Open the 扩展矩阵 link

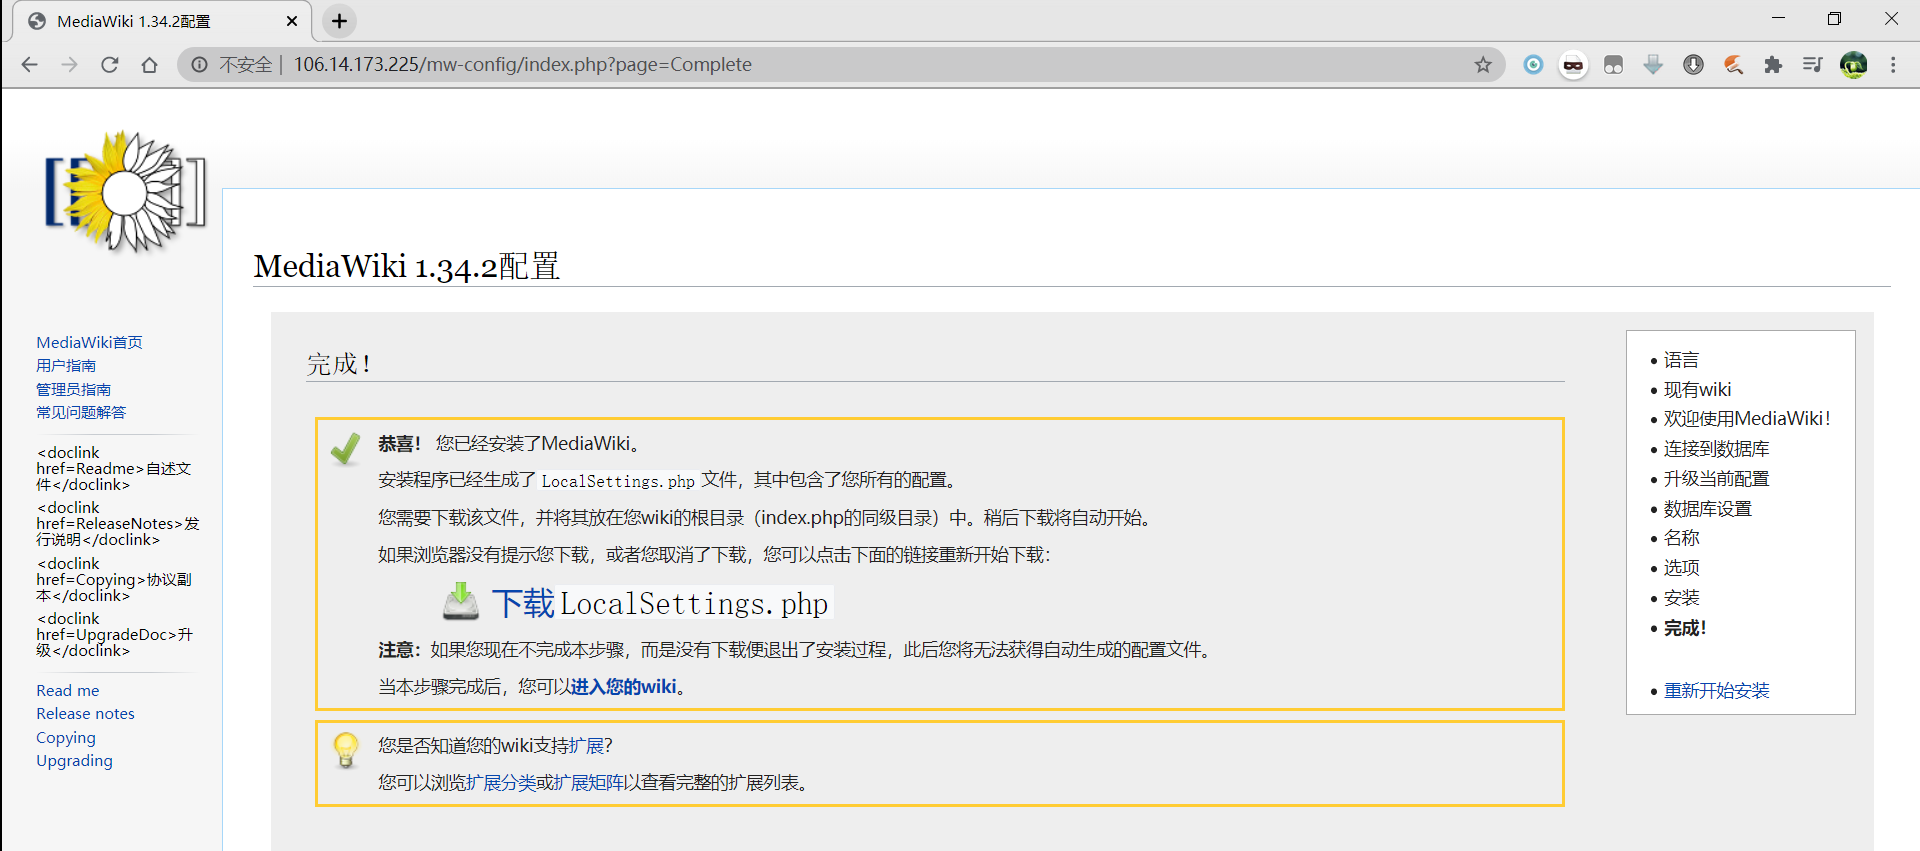pyautogui.click(x=590, y=783)
